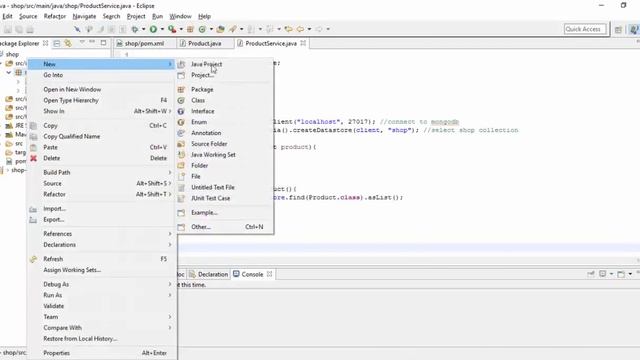Toggle Link with Editor in Package Explorer
The image size is (640, 360).
(x=68, y=43)
